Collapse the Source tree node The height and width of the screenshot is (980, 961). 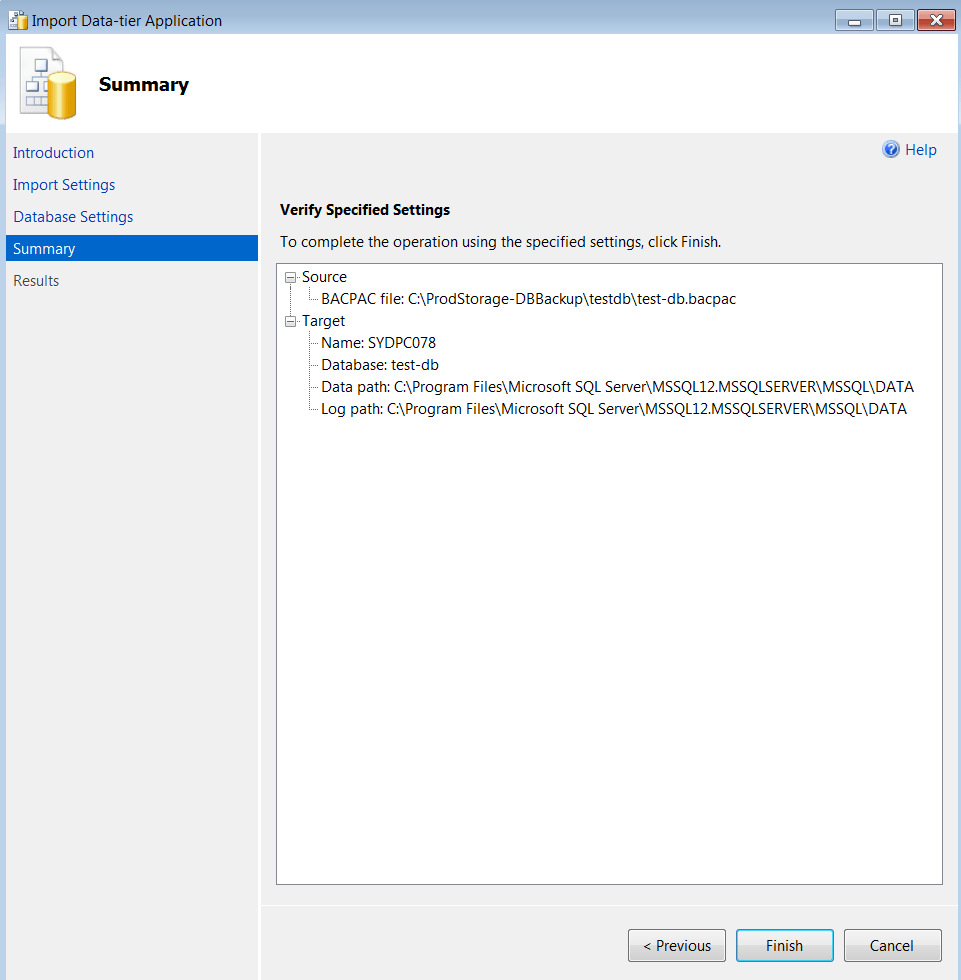290,277
